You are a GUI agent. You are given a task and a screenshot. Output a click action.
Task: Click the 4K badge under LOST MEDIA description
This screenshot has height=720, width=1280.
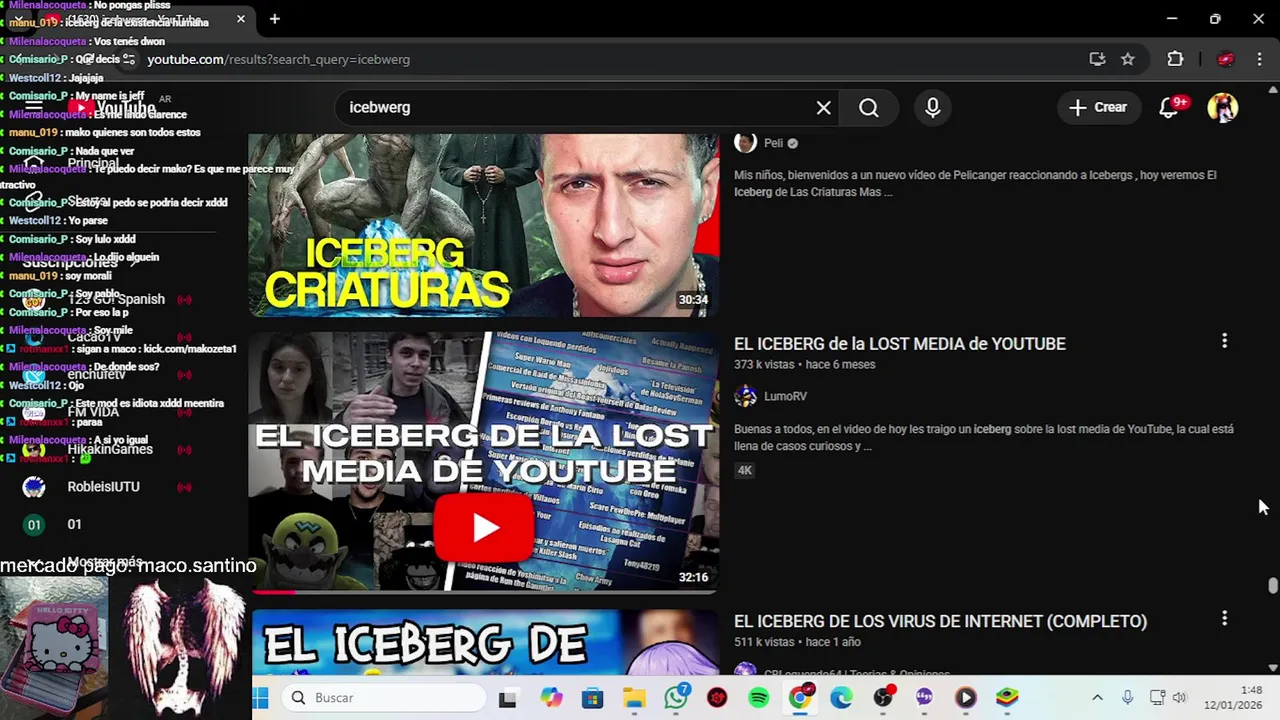745,470
